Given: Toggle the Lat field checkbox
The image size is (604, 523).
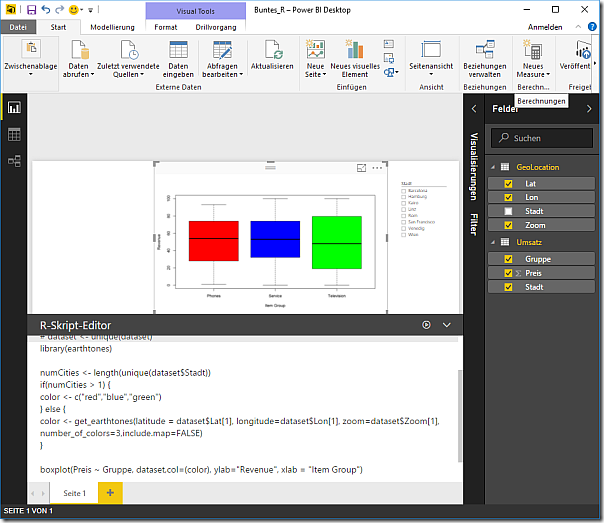Looking at the screenshot, I should pos(508,184).
